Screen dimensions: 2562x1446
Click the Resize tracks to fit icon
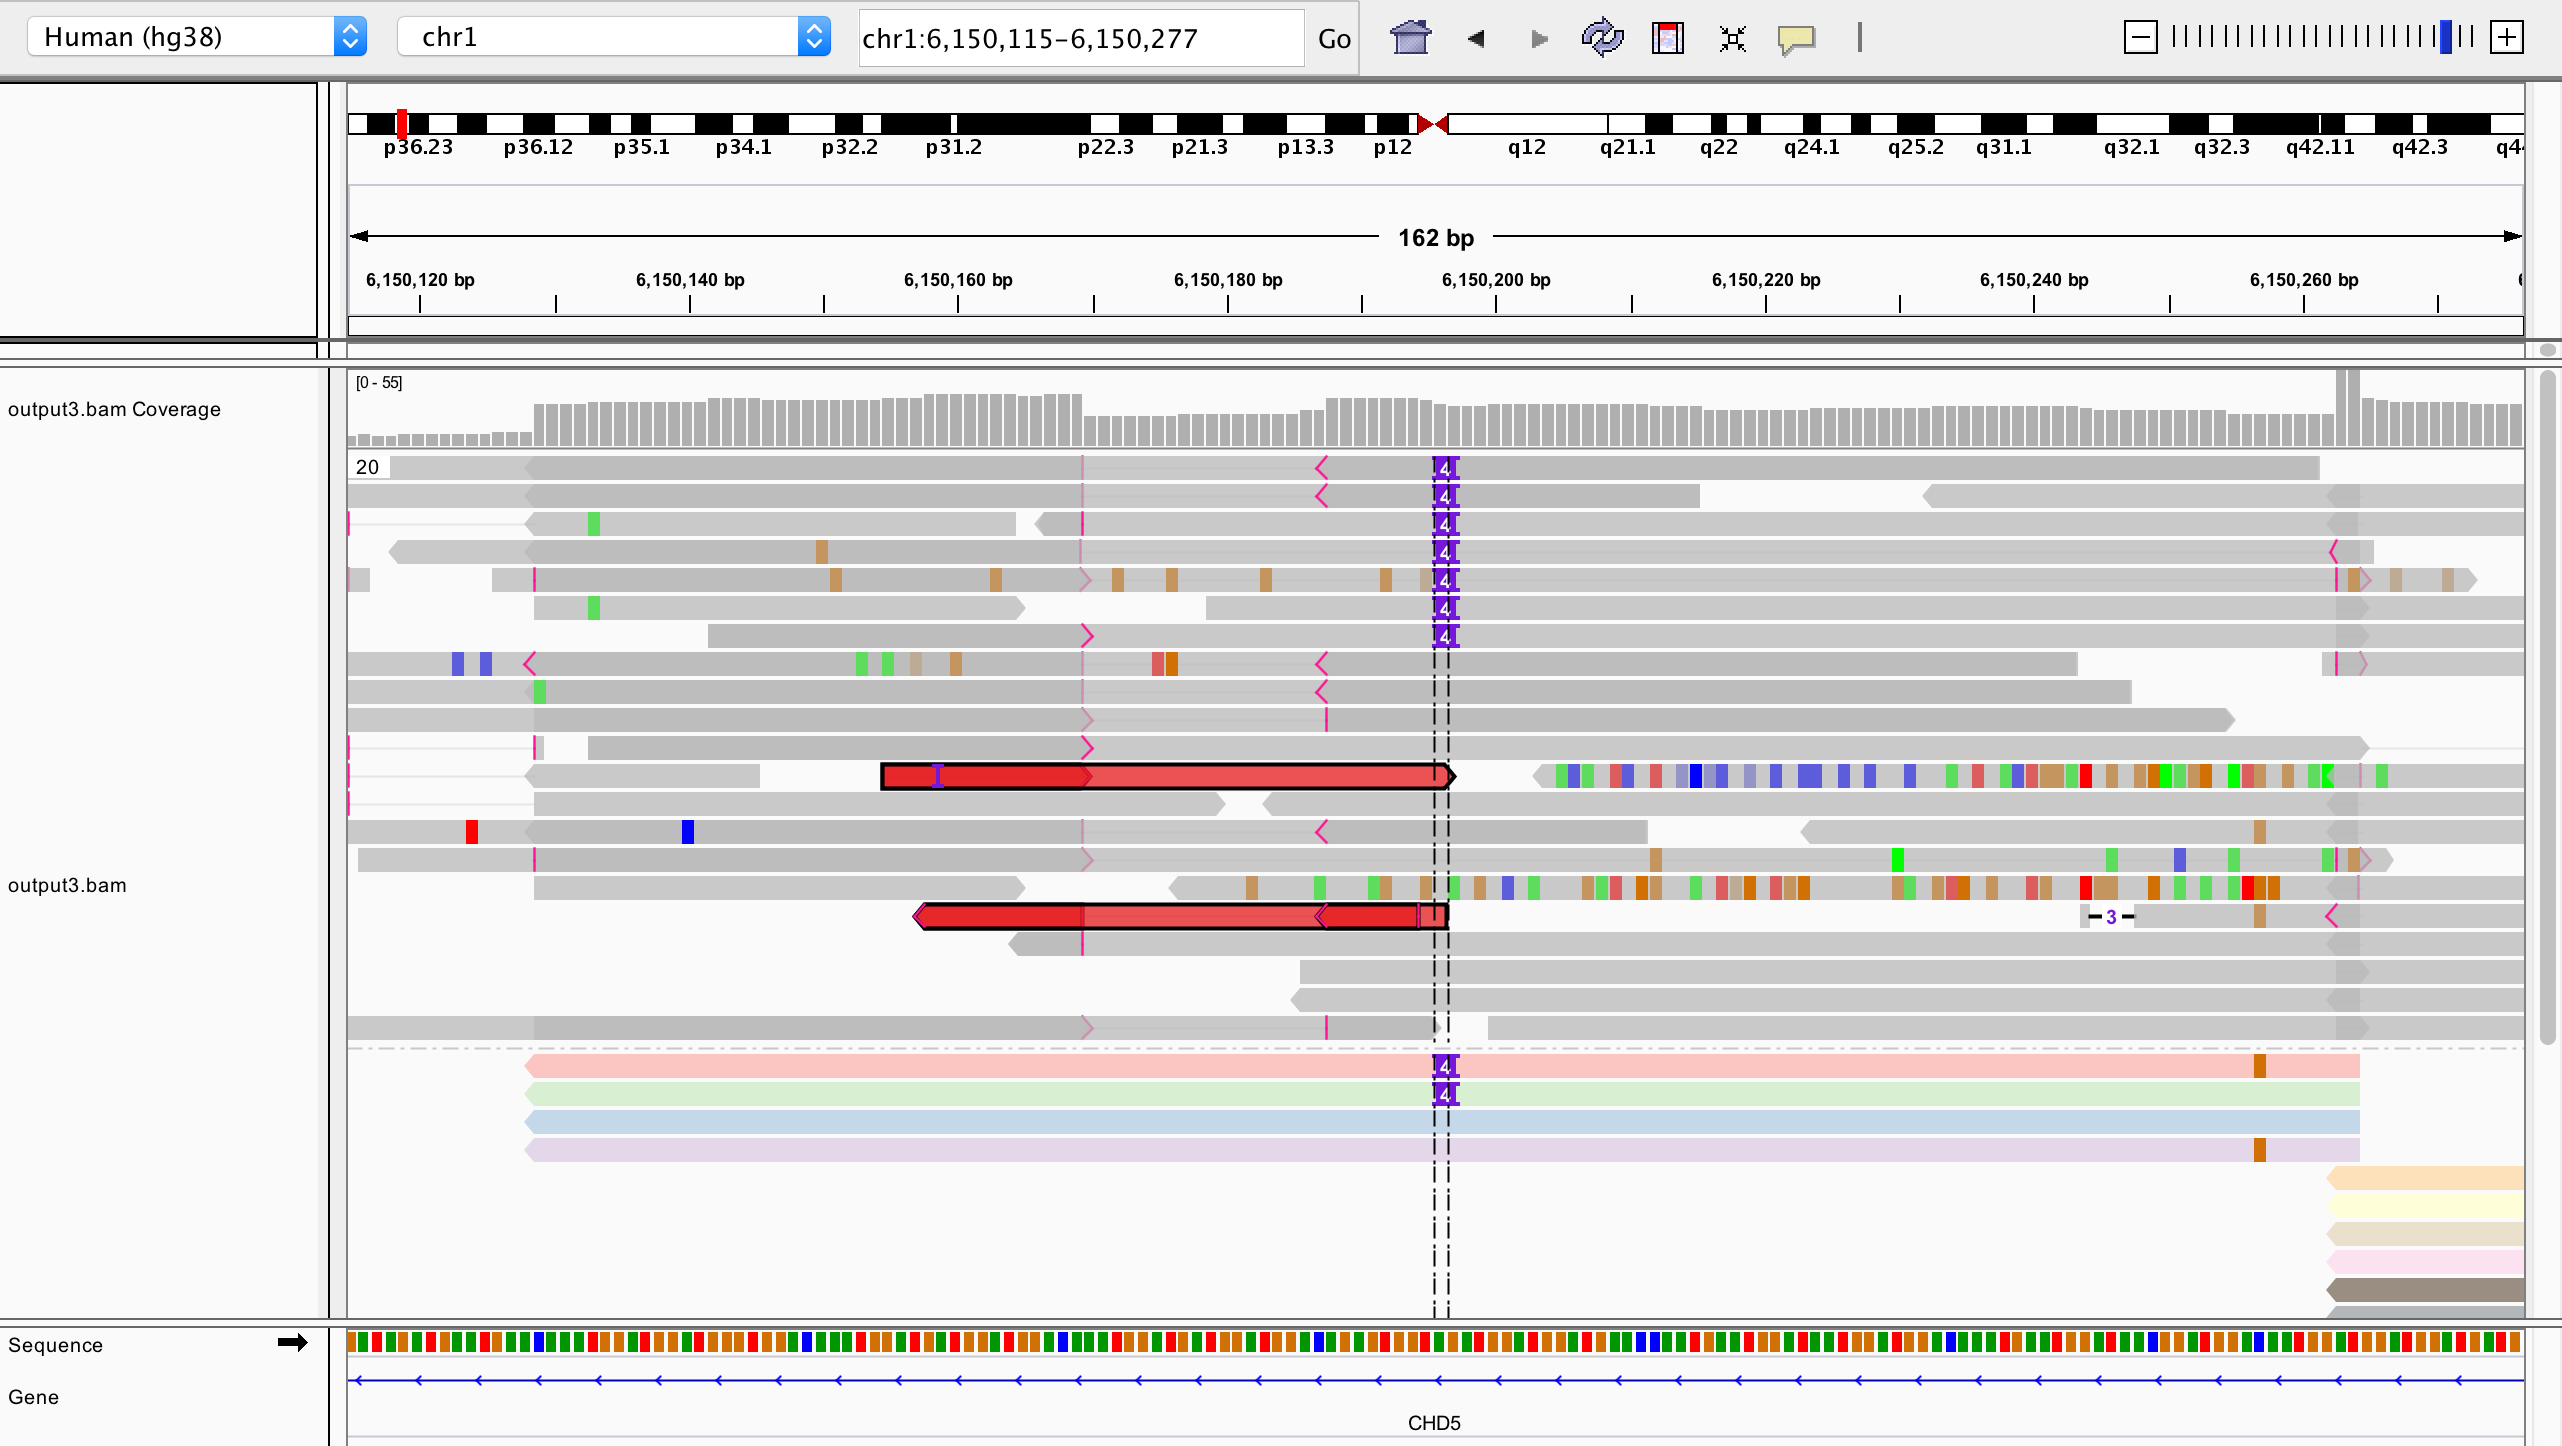[x=1732, y=39]
